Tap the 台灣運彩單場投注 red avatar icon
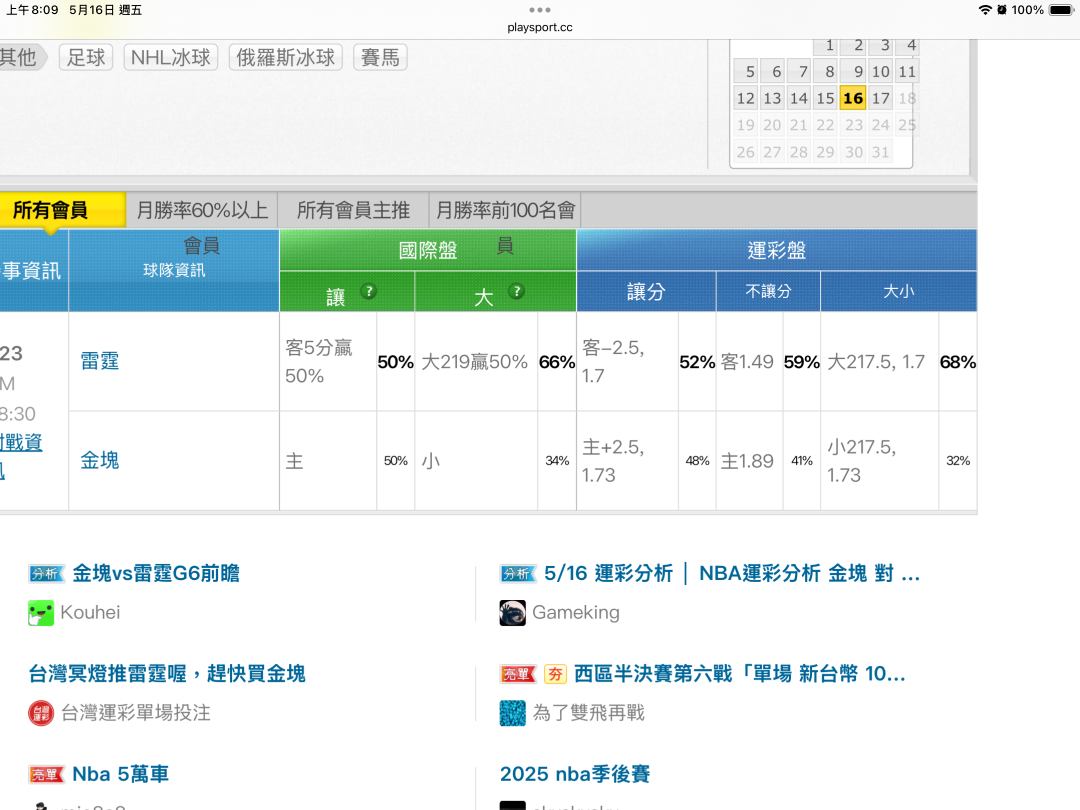This screenshot has height=810, width=1080. 41,713
